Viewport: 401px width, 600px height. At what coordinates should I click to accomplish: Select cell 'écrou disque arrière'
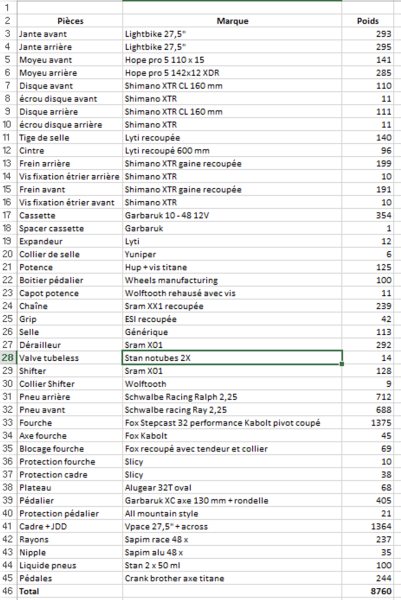(70, 125)
